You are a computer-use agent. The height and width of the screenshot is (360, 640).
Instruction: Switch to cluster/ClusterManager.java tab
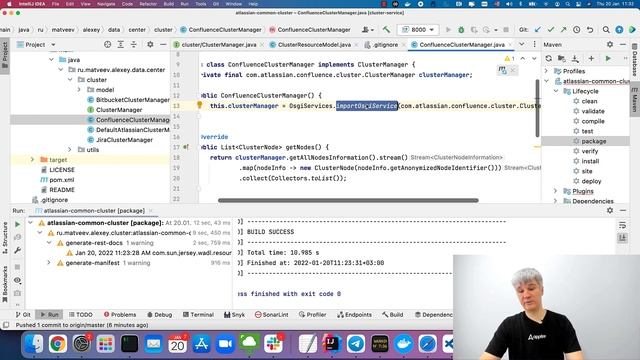(219, 44)
